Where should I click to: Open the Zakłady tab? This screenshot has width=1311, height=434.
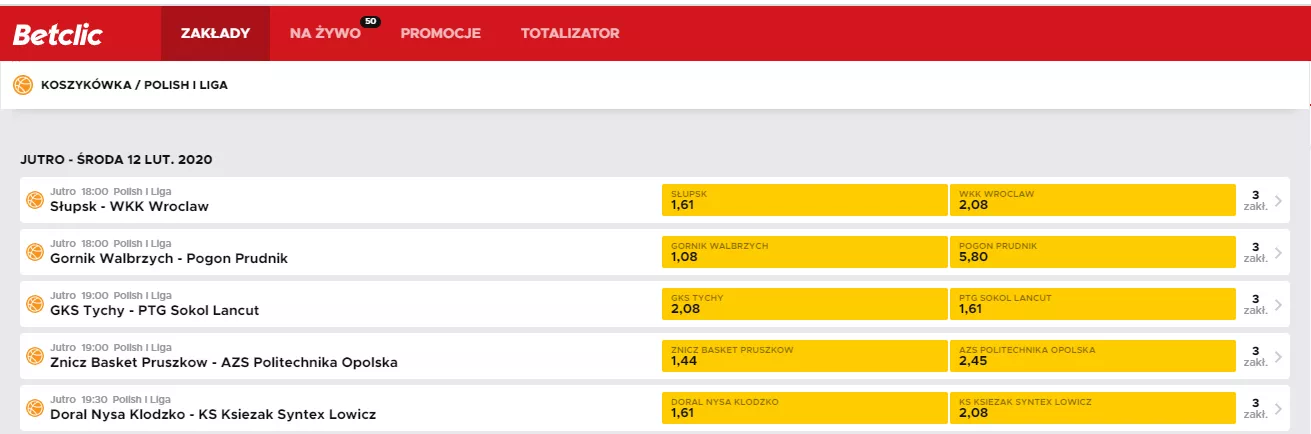pyautogui.click(x=215, y=33)
